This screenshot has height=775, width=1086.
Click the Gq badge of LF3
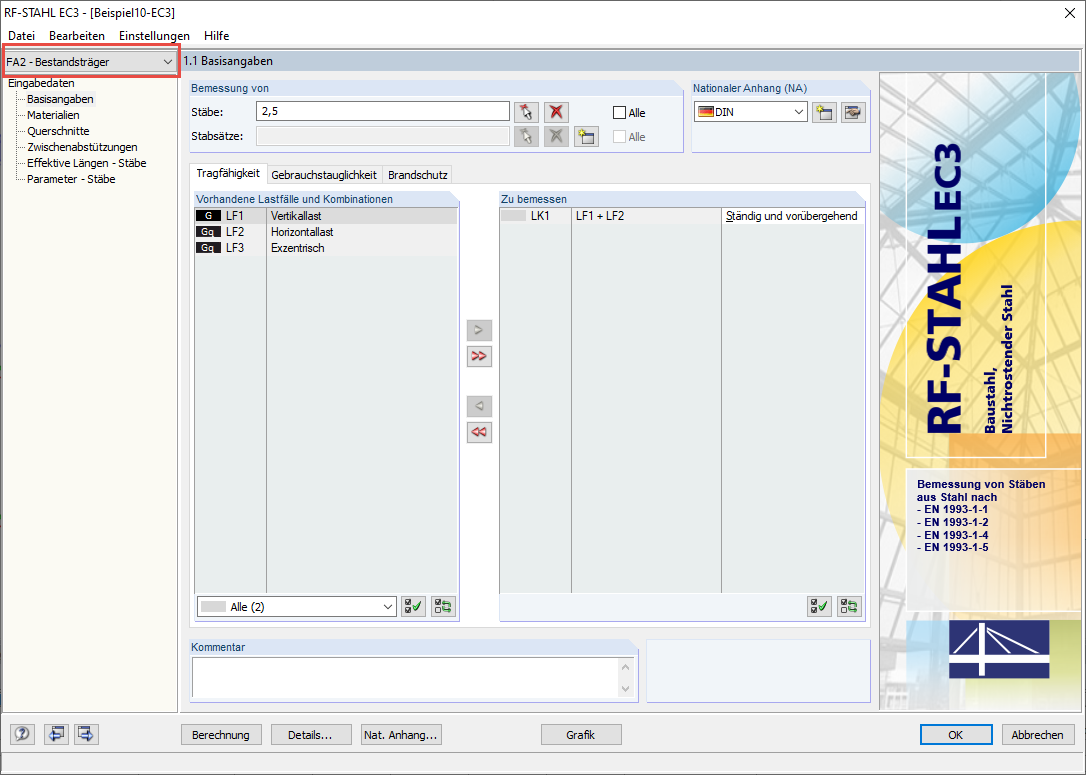[208, 248]
